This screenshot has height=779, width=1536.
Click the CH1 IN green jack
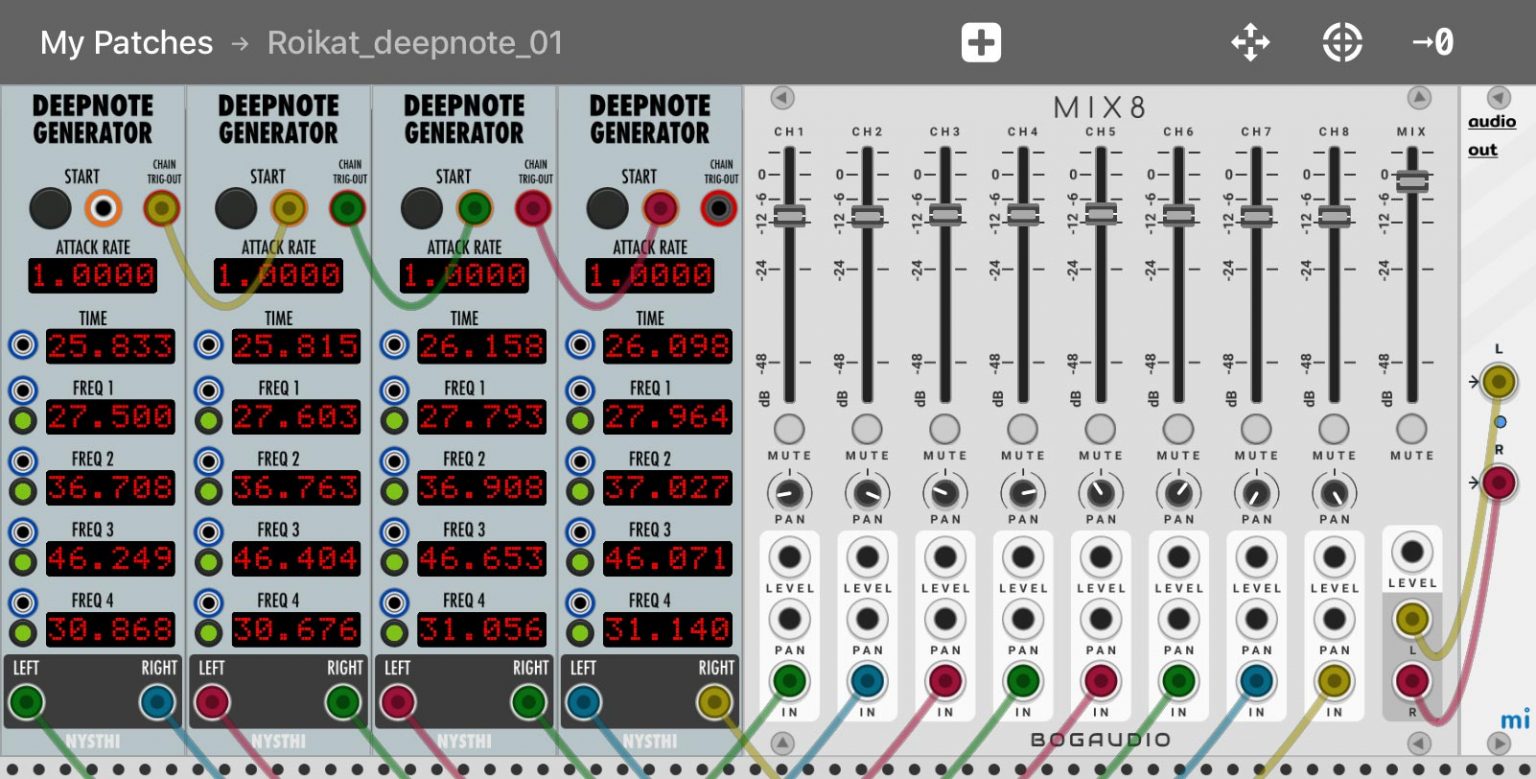[789, 682]
